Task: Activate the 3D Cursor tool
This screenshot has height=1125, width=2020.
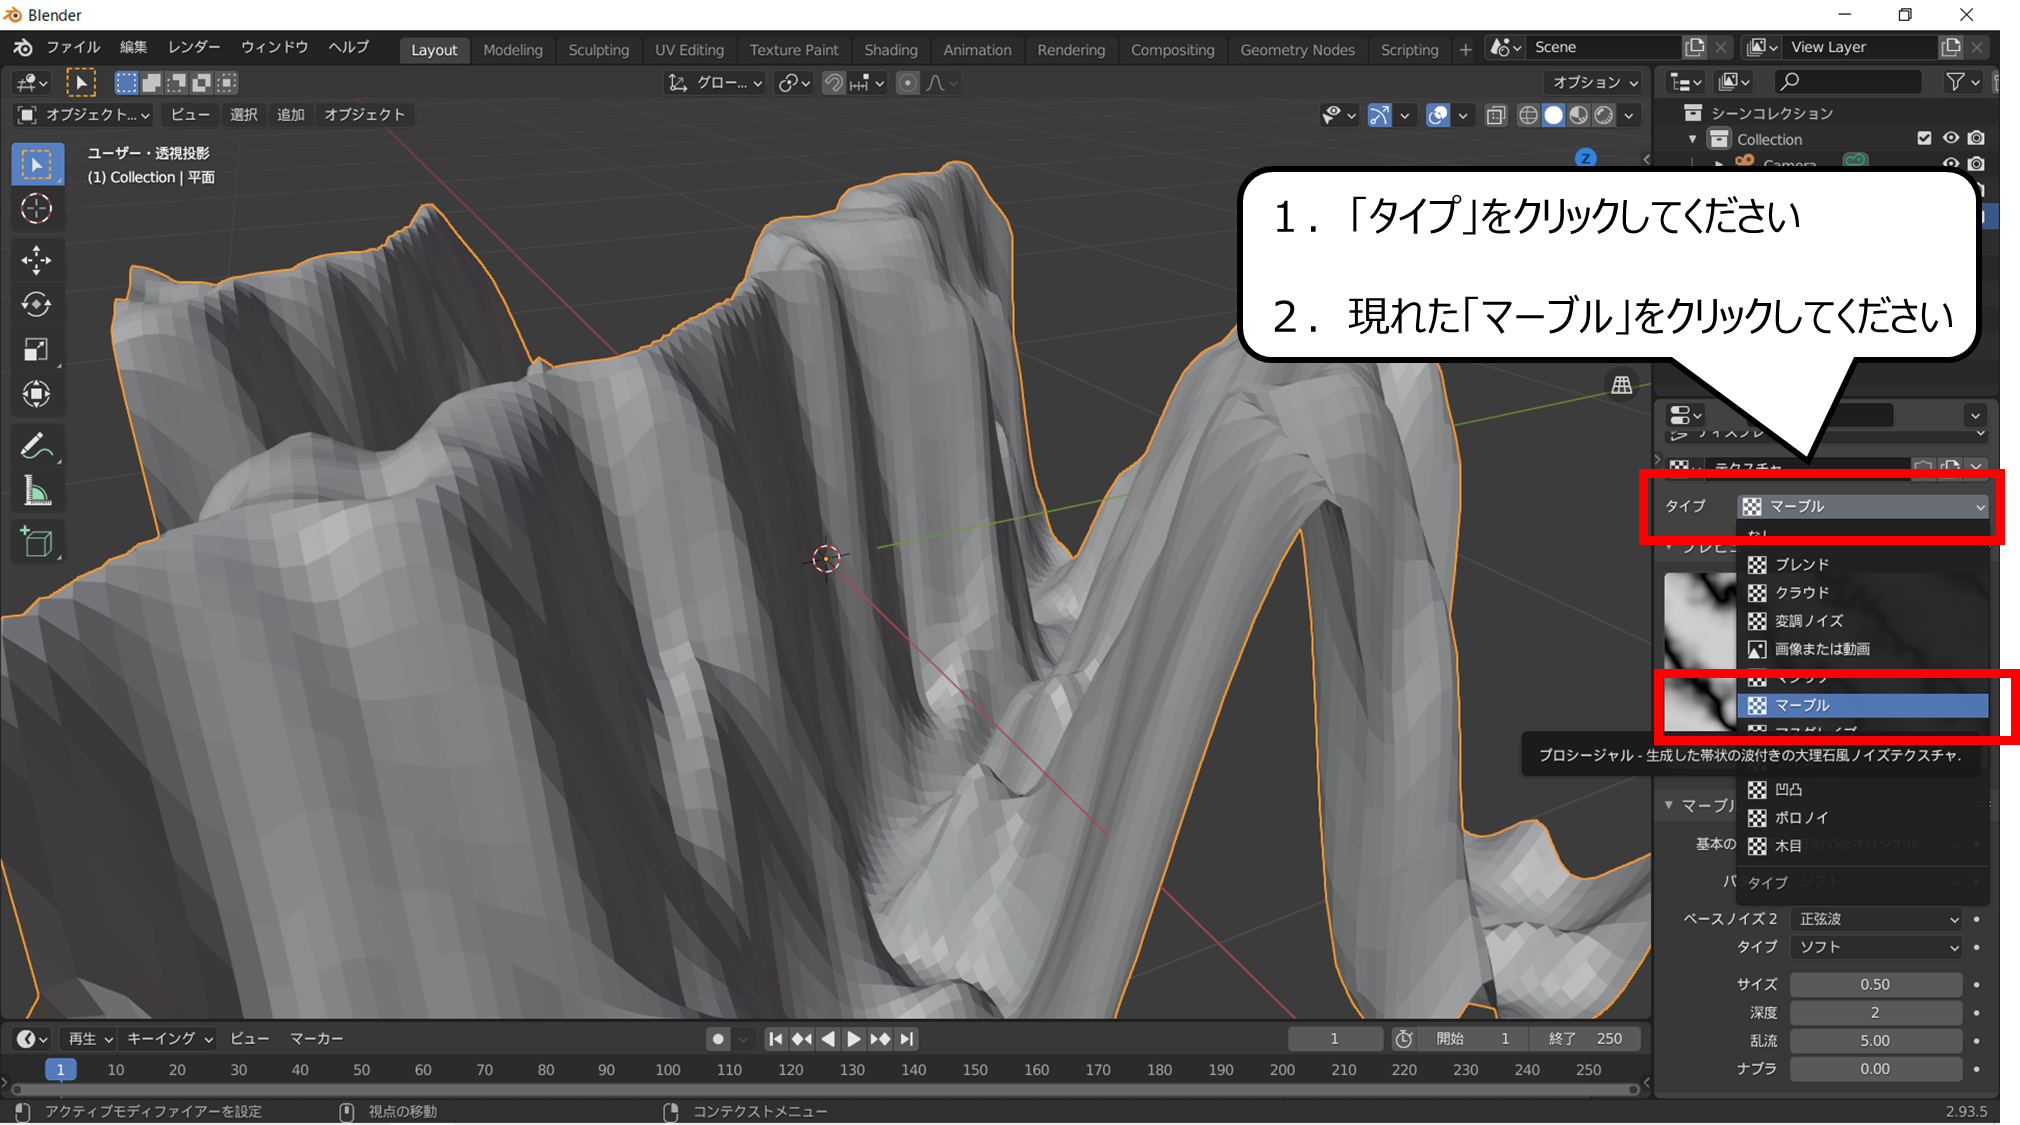Action: pyautogui.click(x=37, y=209)
